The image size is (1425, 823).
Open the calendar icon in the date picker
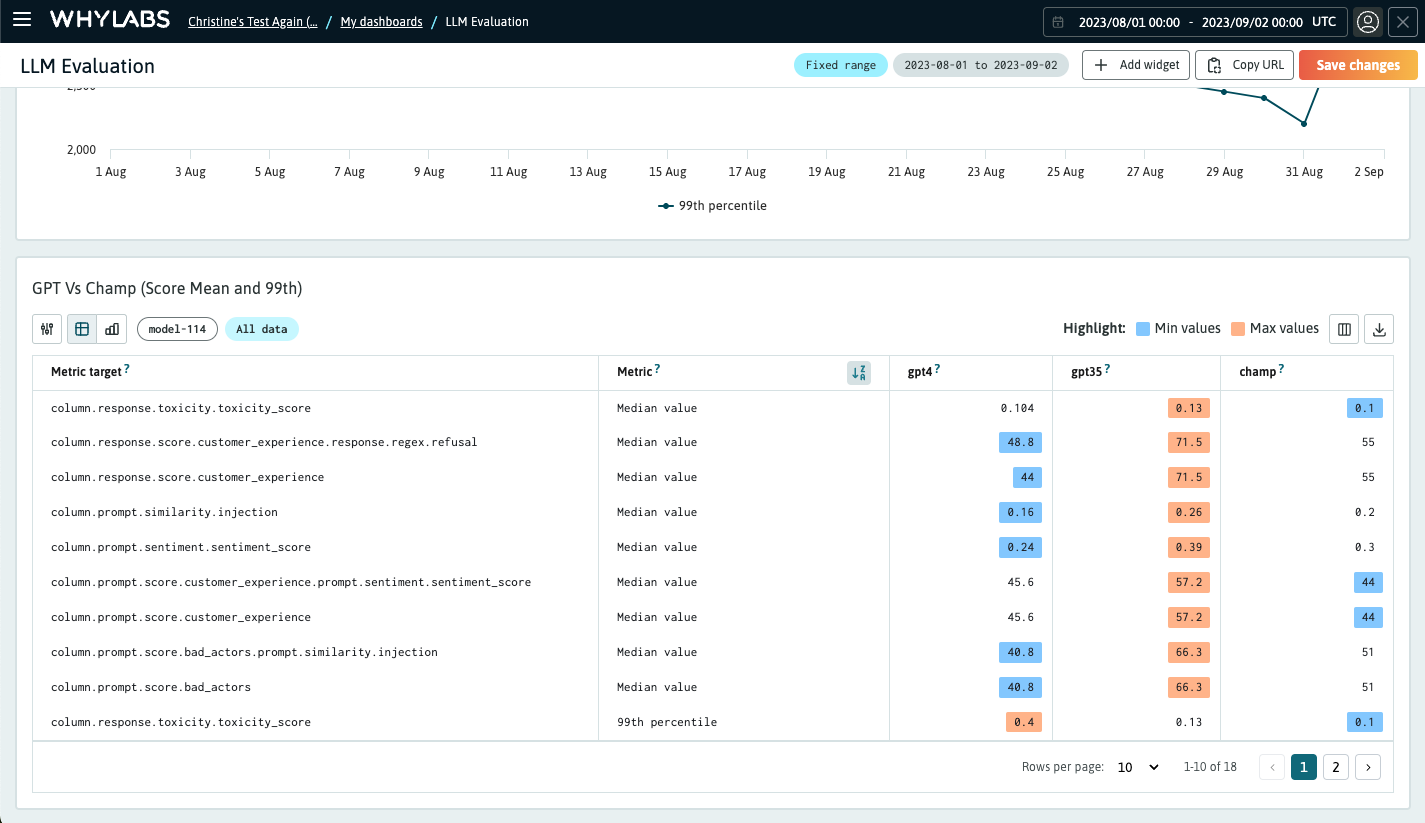[1060, 21]
